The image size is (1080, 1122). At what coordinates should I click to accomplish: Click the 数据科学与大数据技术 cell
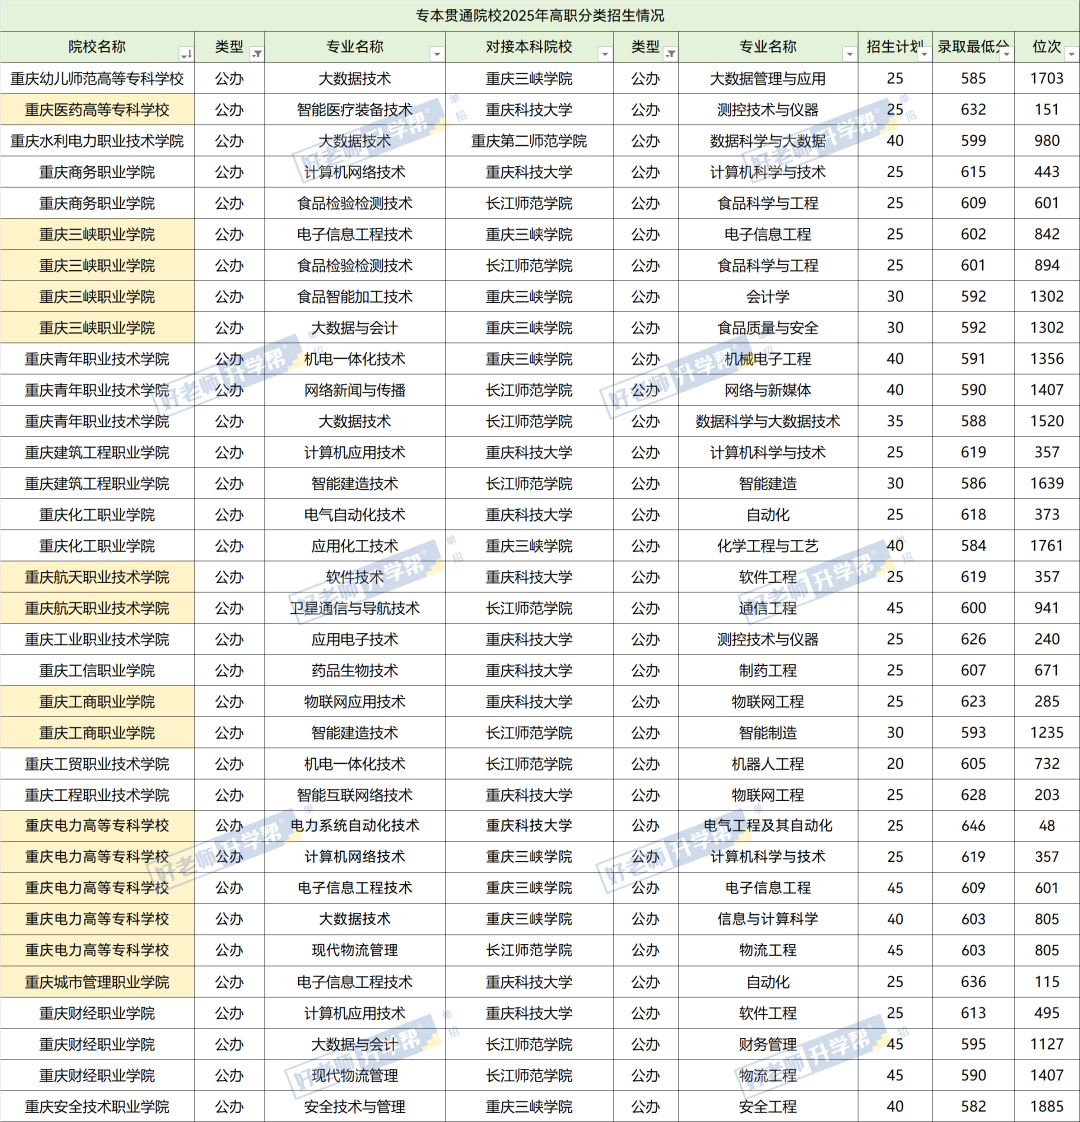click(768, 421)
